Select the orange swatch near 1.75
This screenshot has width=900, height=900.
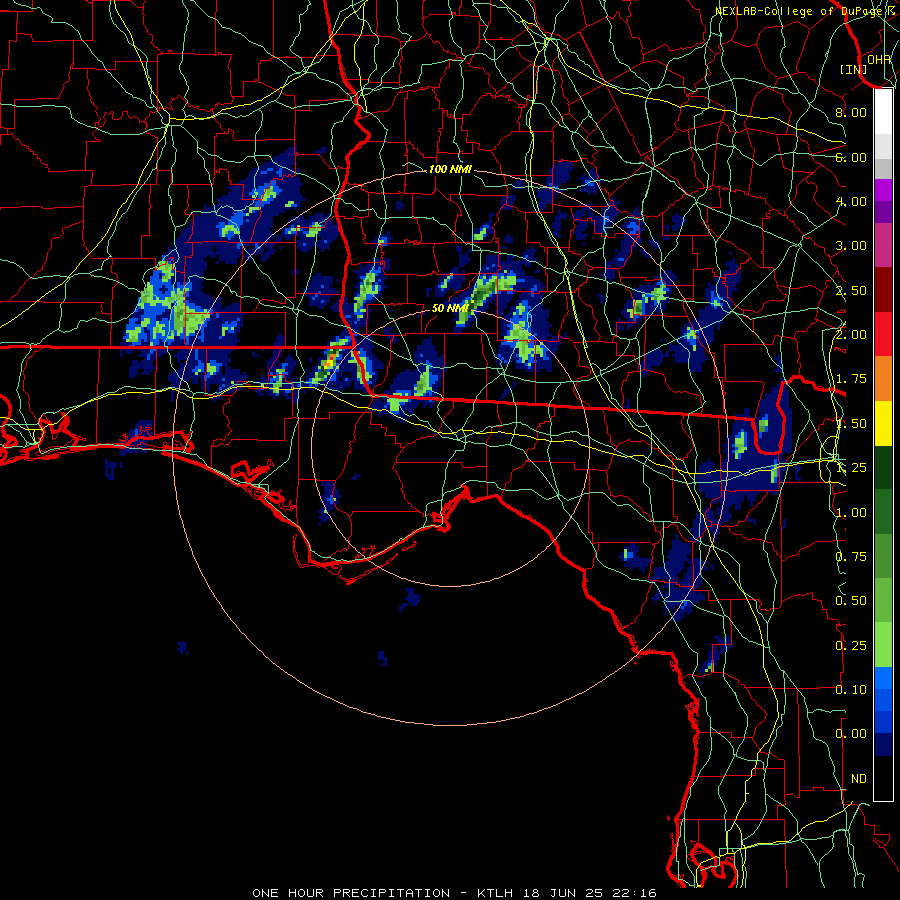coord(883,379)
